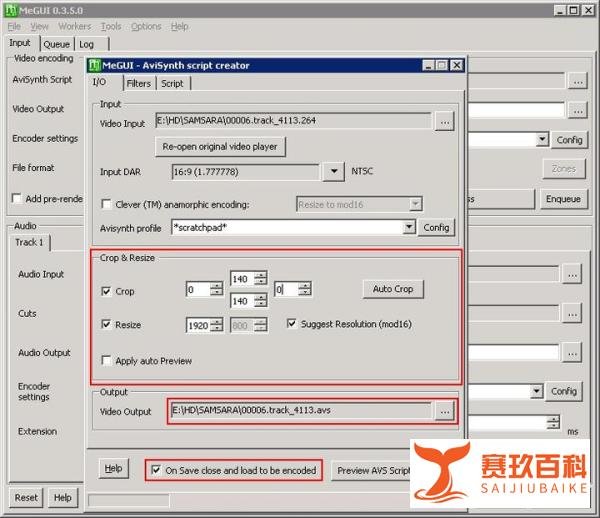
Task: Adjust the resize height 800 stepper
Action: click(261, 325)
